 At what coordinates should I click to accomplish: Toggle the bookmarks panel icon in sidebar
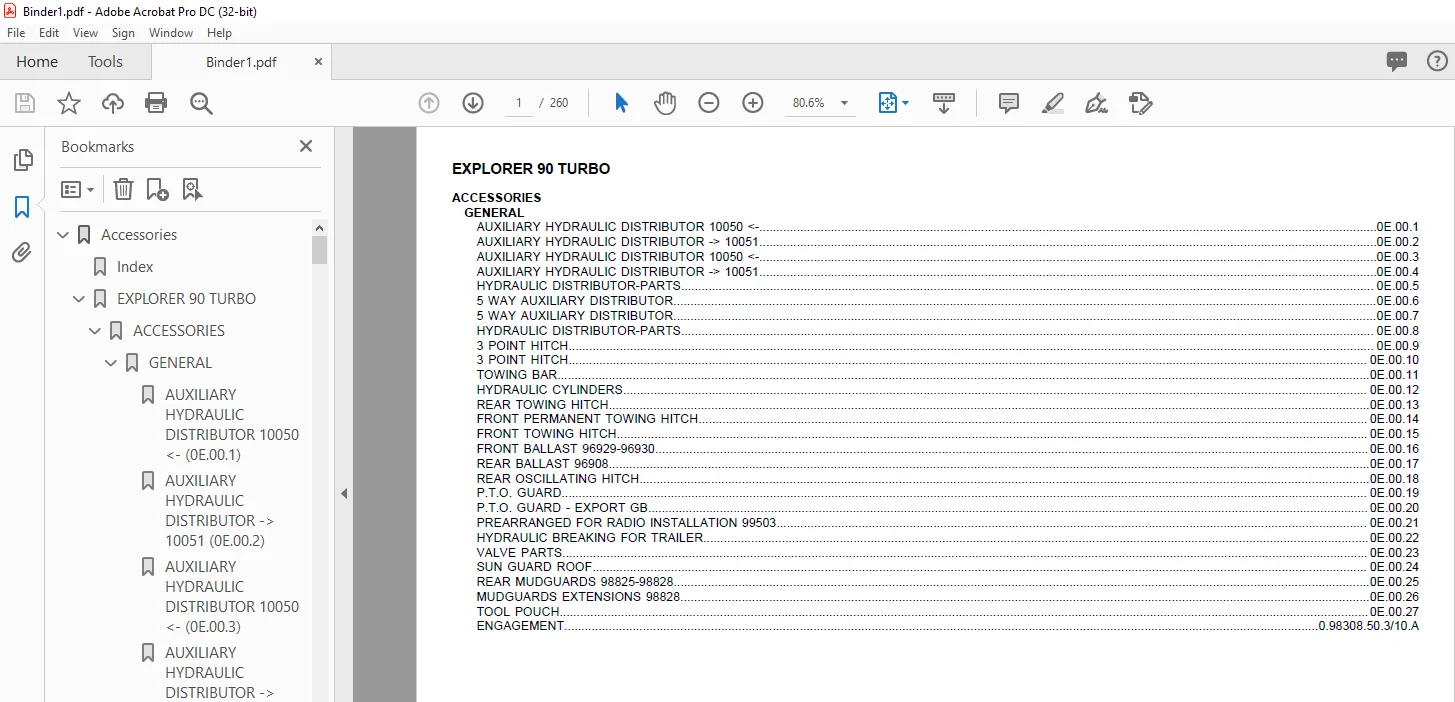coord(22,207)
